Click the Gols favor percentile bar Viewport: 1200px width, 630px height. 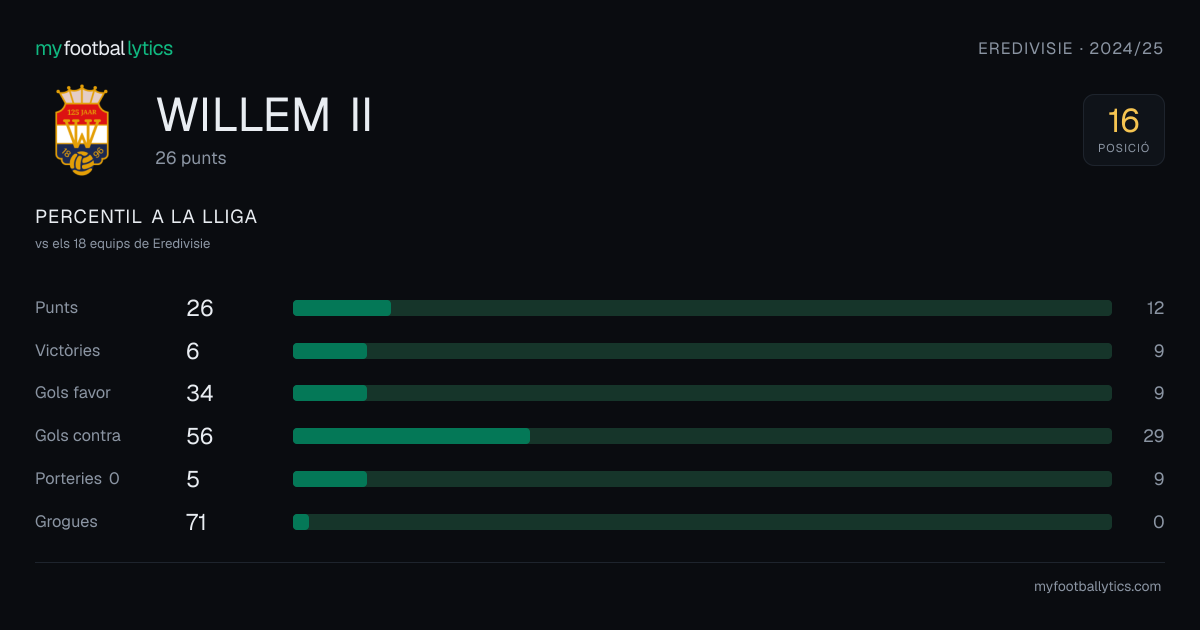point(702,393)
